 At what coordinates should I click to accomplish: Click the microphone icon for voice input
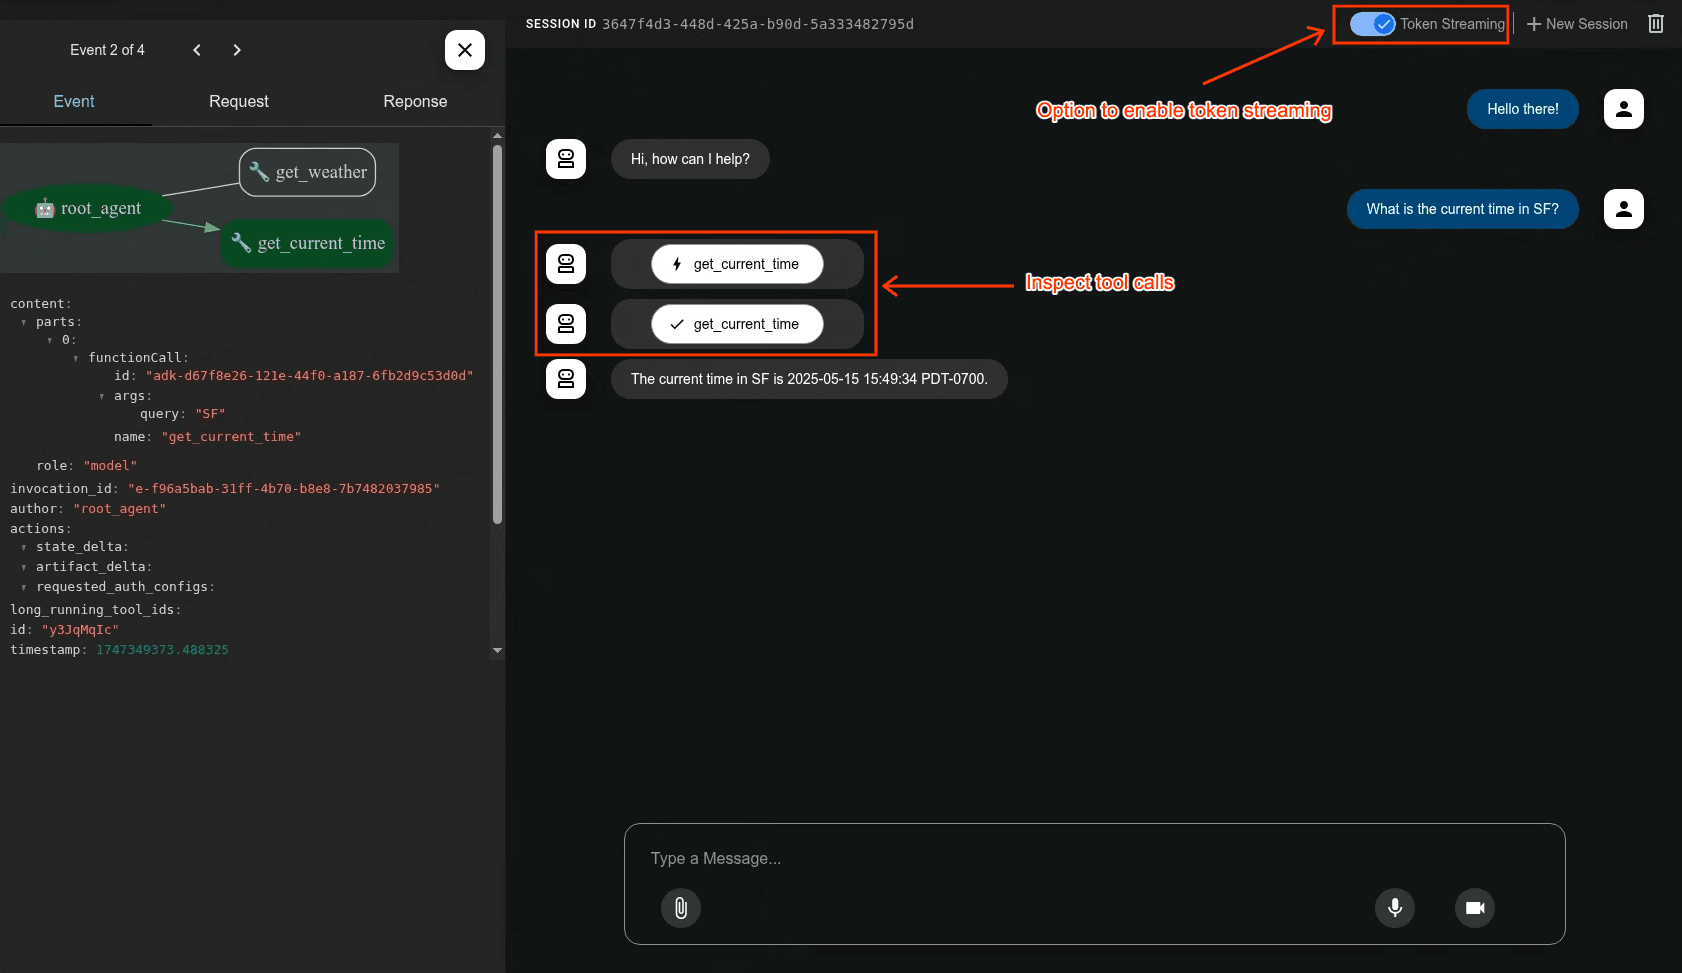pyautogui.click(x=1394, y=908)
